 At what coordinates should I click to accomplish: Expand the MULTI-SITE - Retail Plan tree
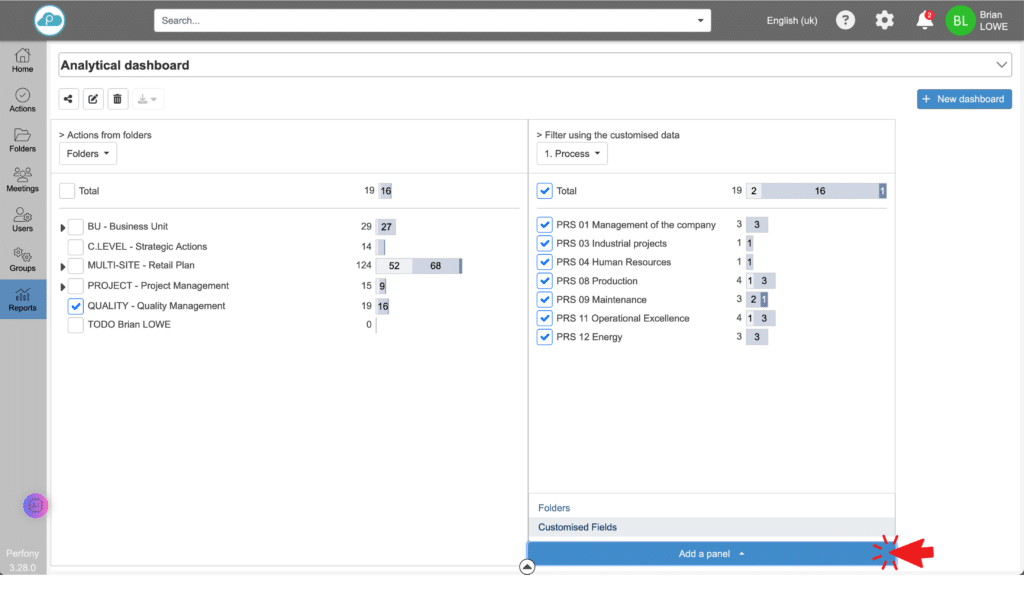tap(63, 267)
